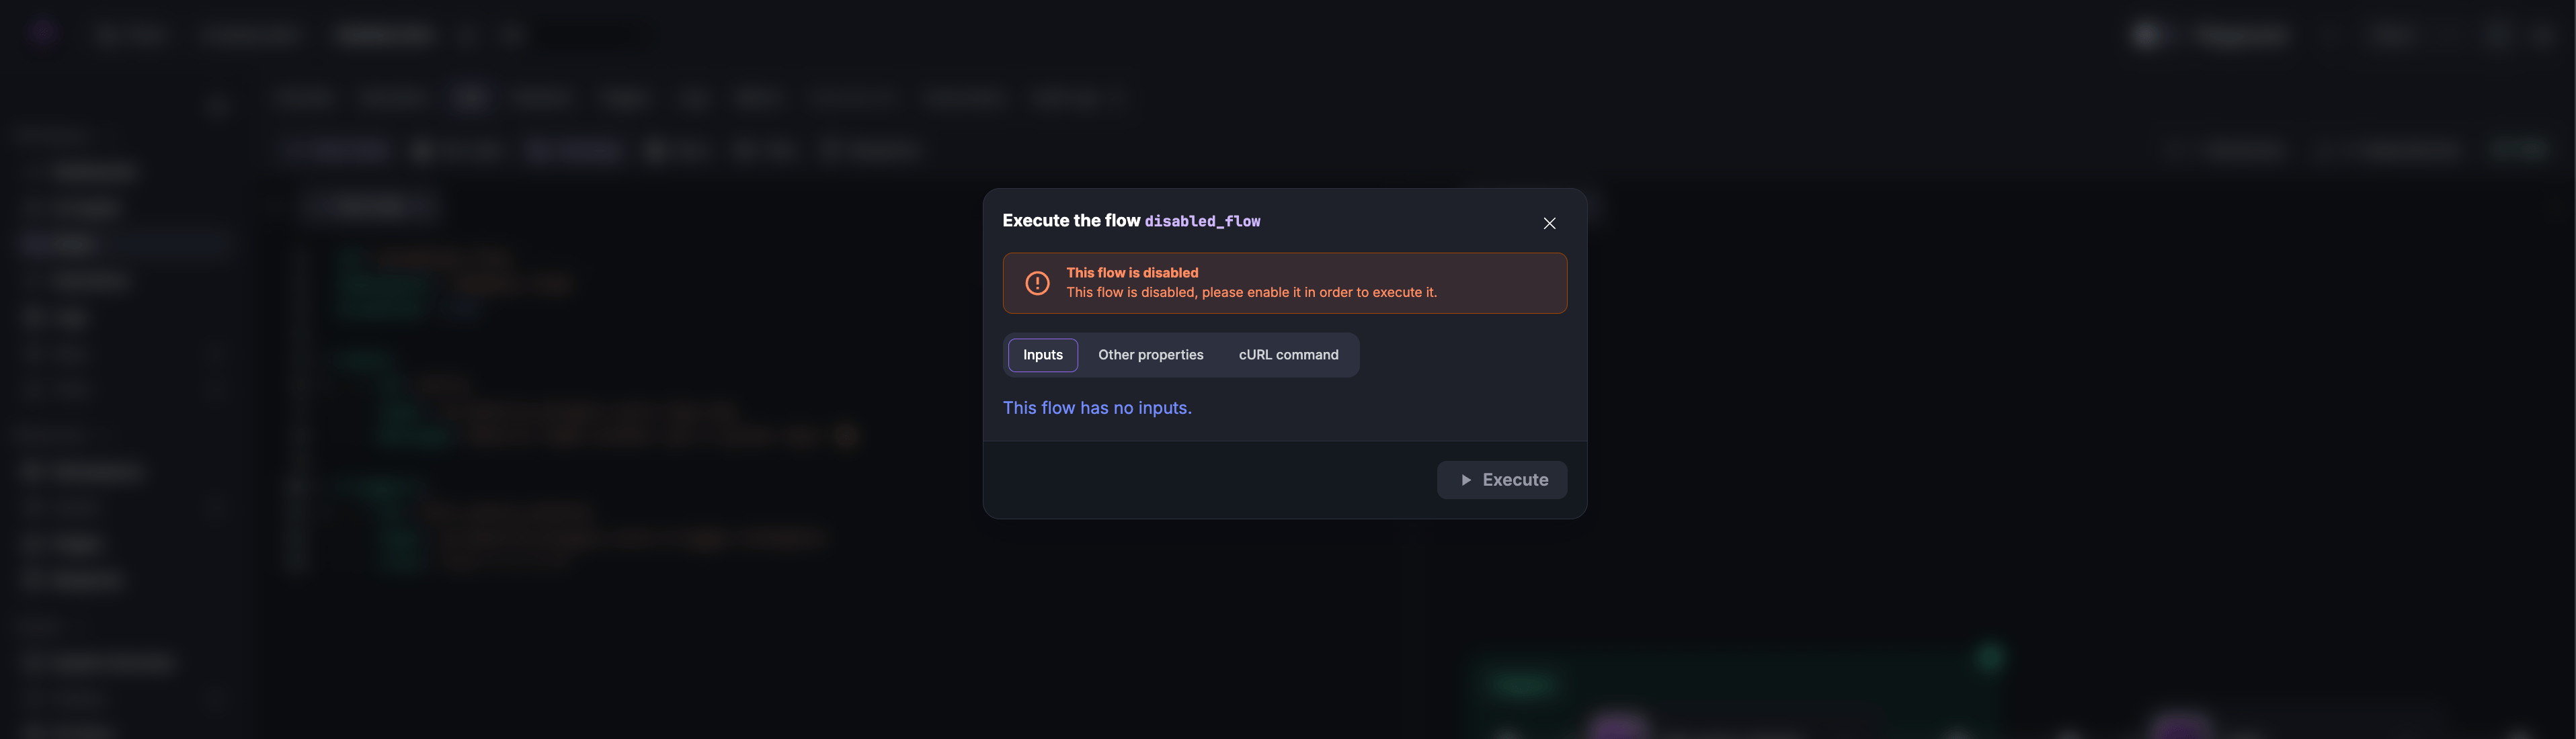The image size is (2576, 739).
Task: Click the blurred green button behind the dialog
Action: click(x=2518, y=150)
